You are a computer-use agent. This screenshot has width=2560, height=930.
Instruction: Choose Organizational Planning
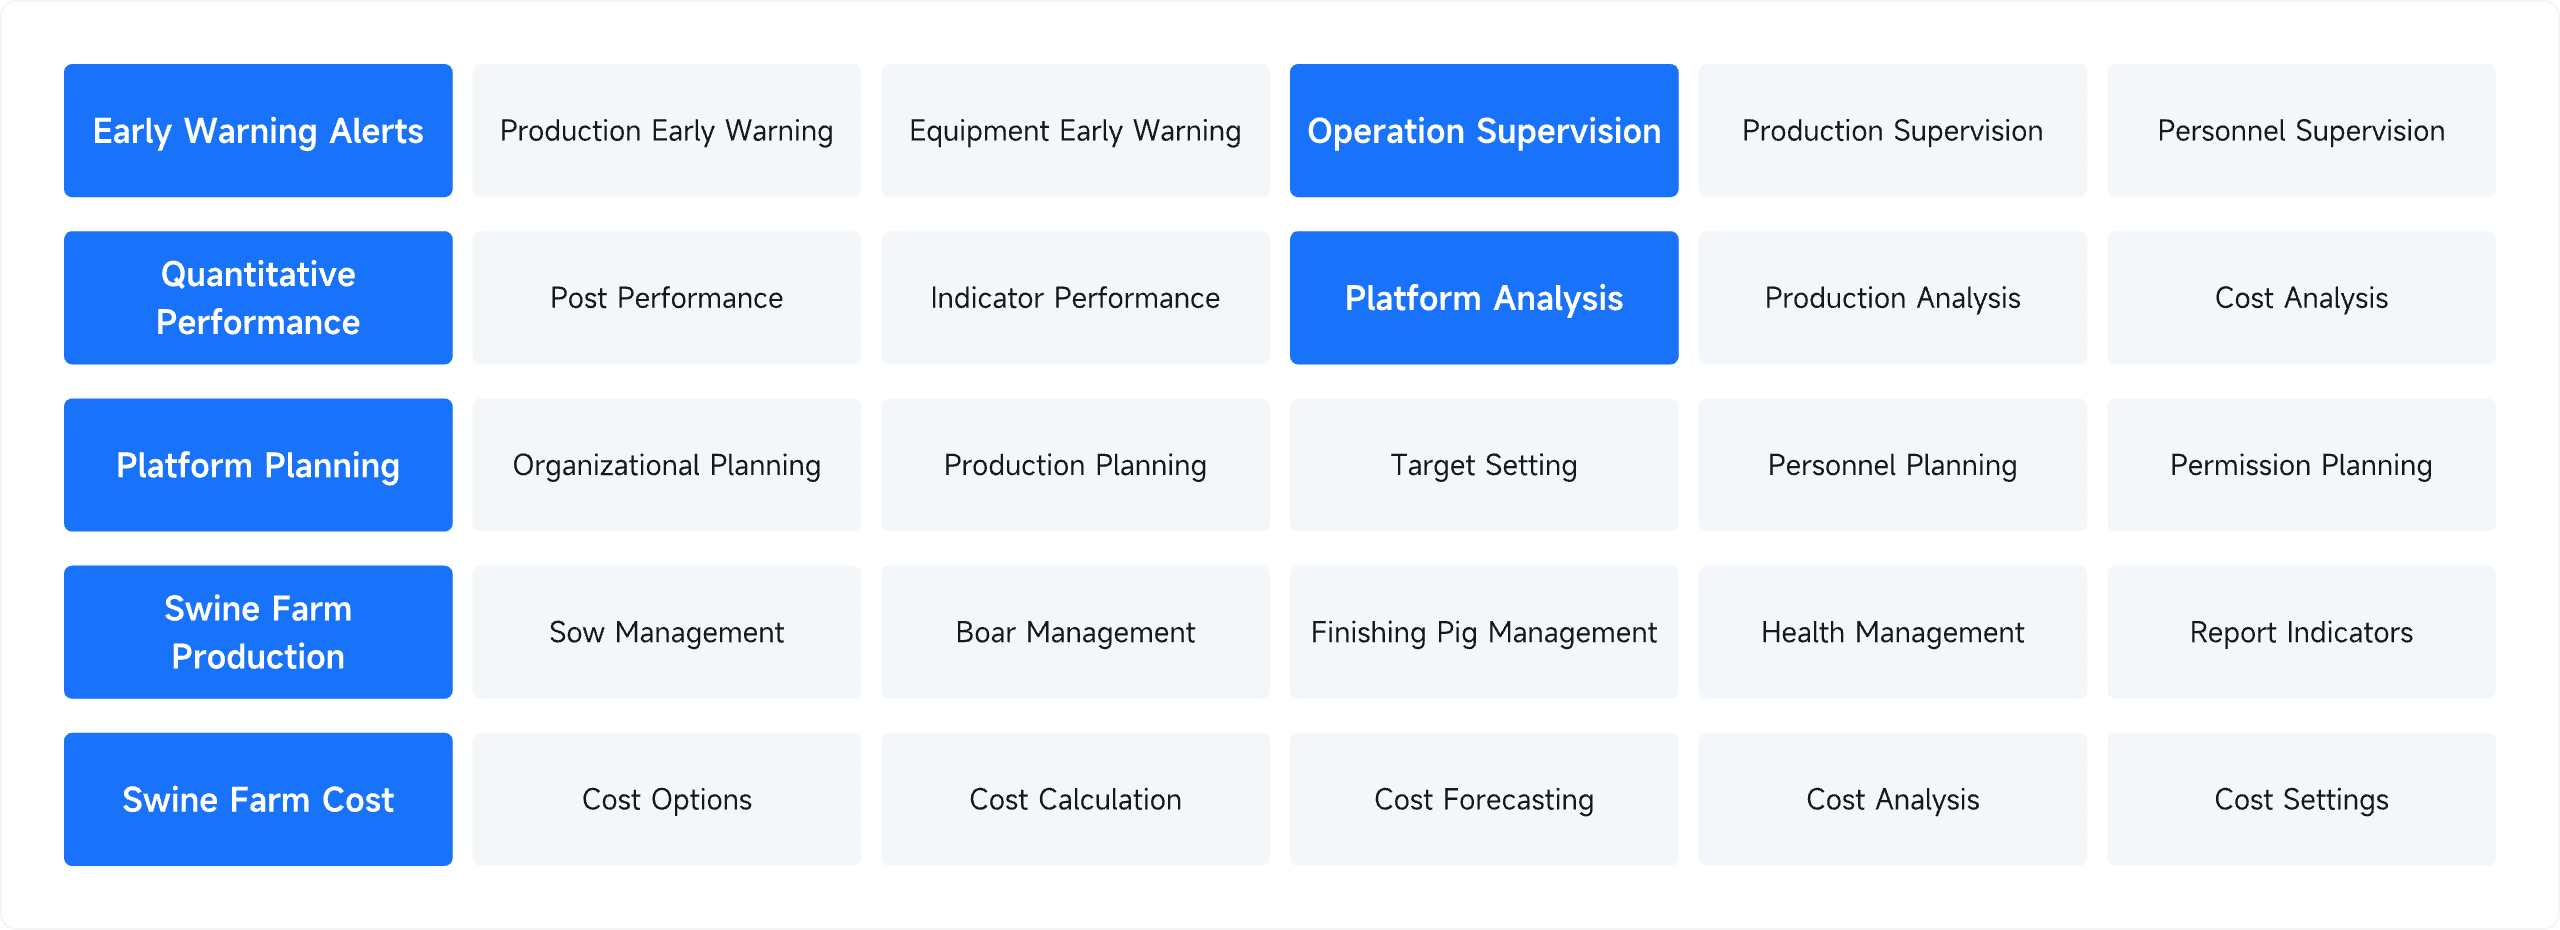pyautogui.click(x=666, y=465)
